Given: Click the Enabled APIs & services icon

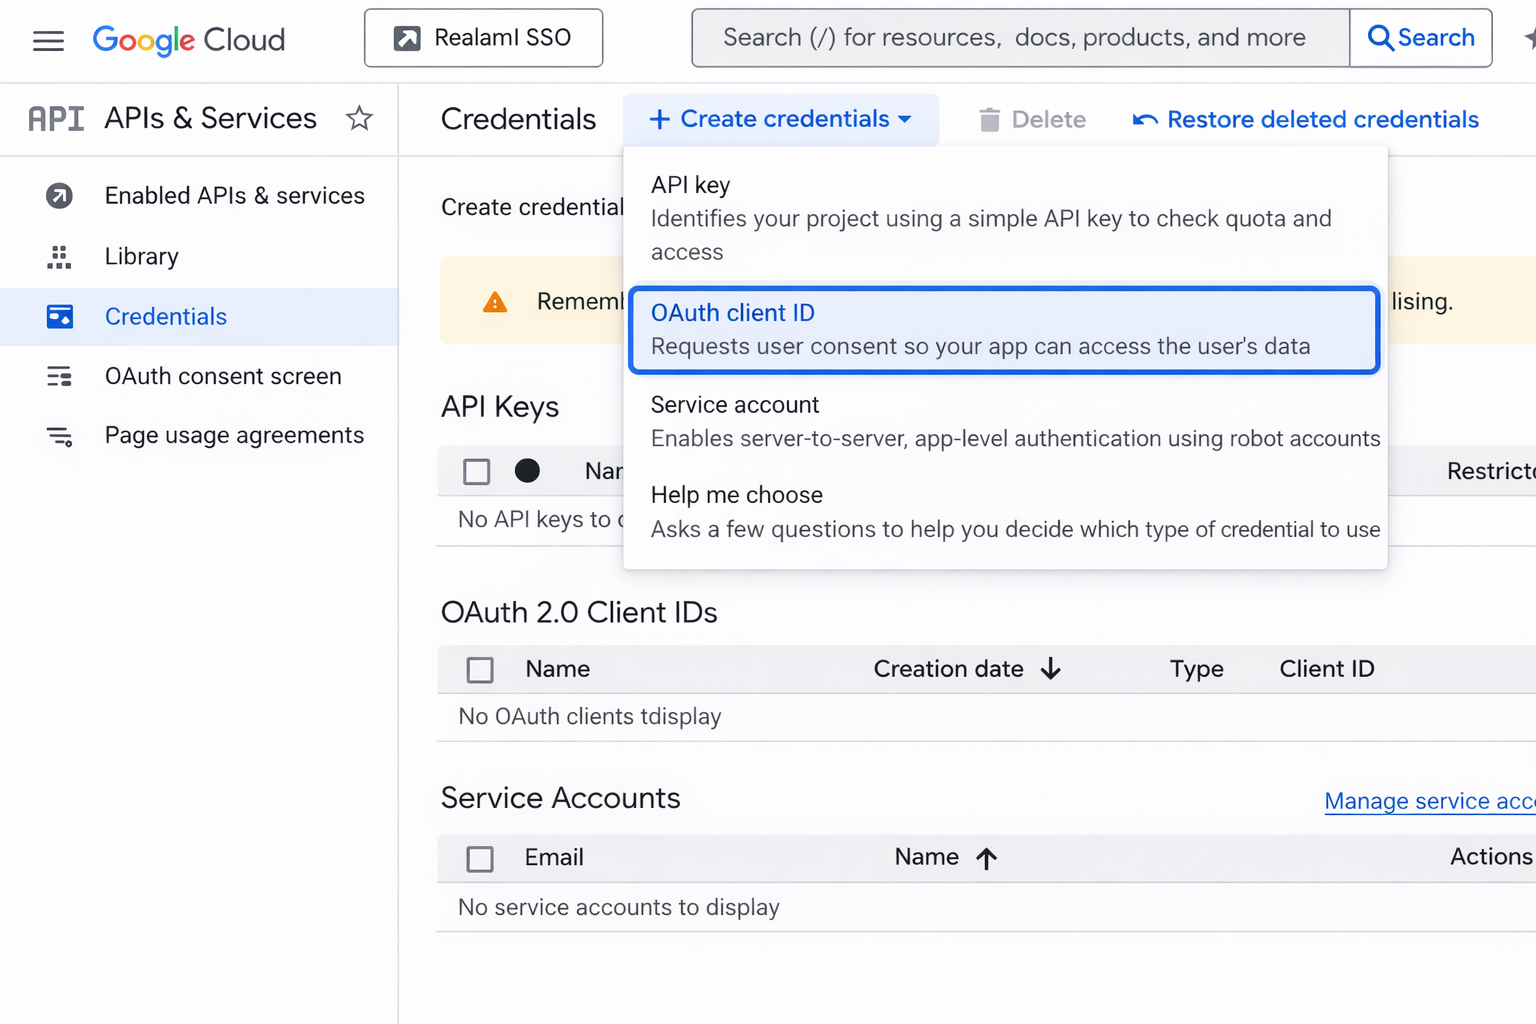Looking at the screenshot, I should pos(59,196).
